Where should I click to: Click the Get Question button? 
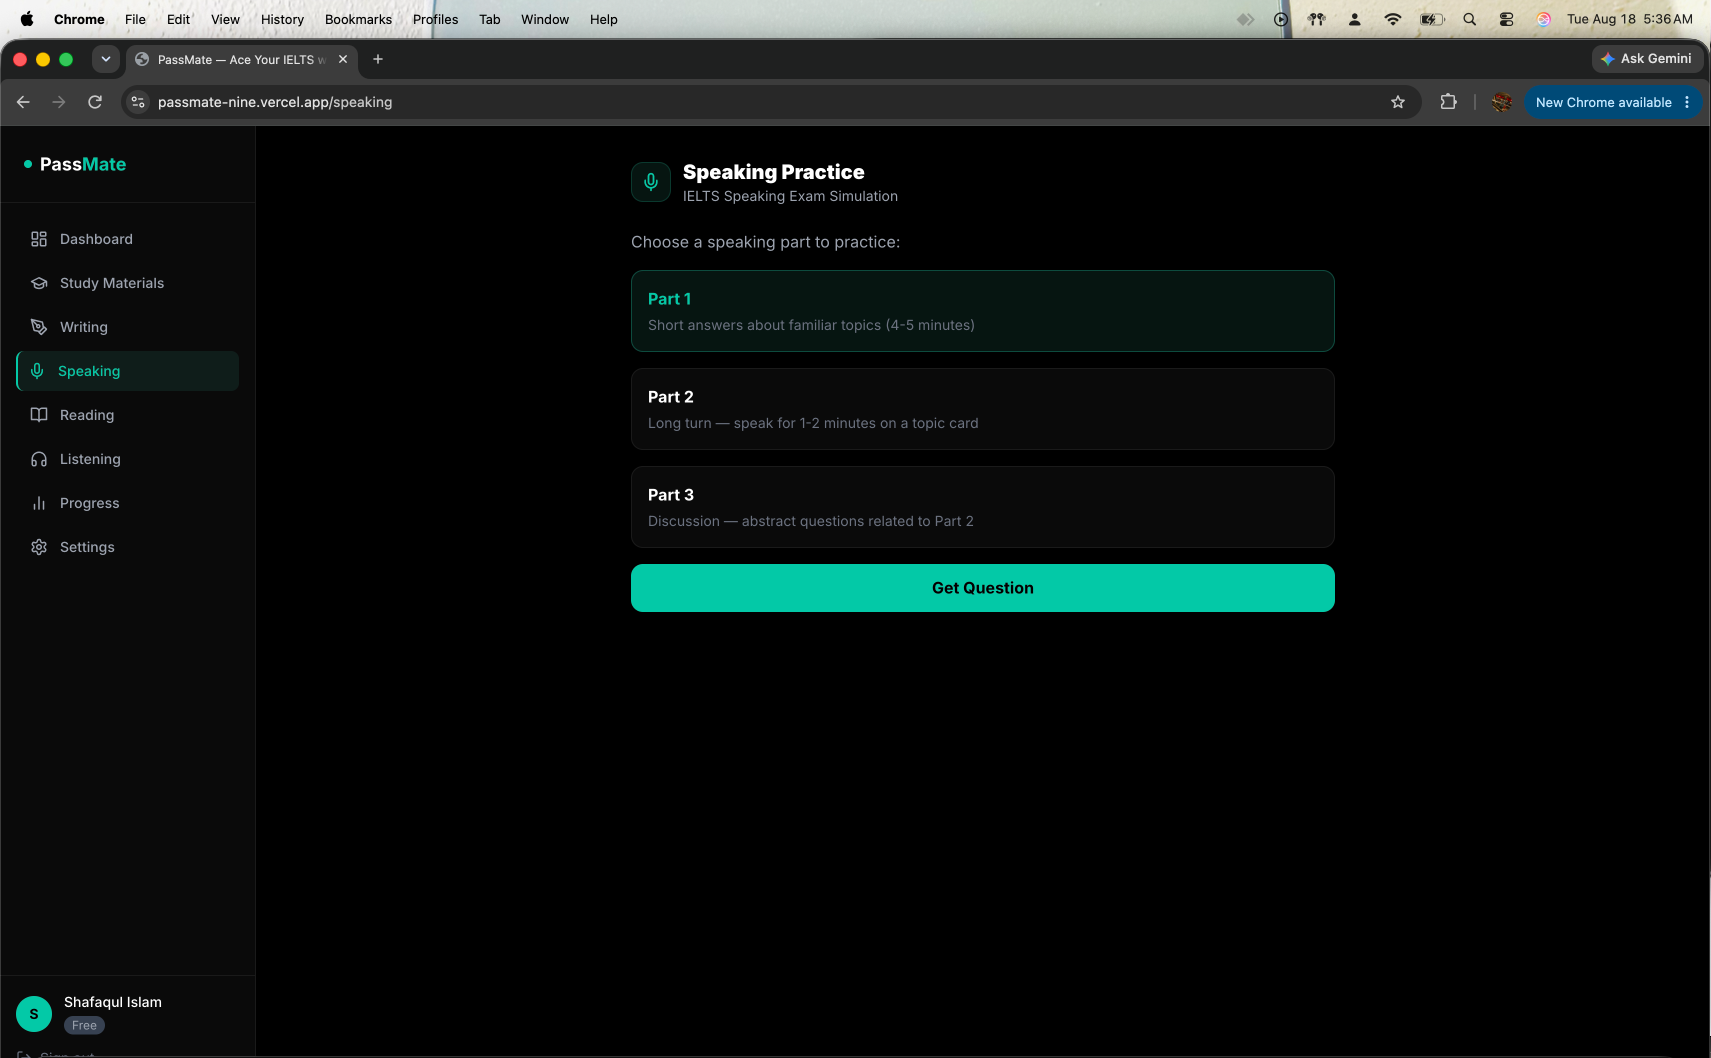point(983,588)
